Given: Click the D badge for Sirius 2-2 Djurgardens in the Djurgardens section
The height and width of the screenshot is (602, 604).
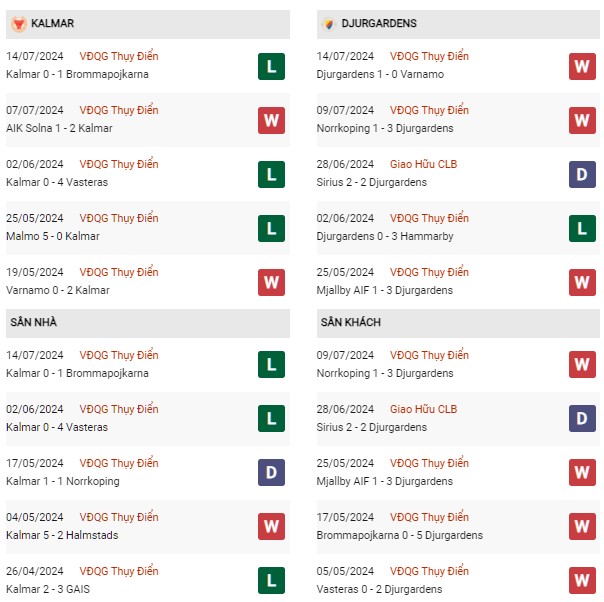Looking at the screenshot, I should (x=582, y=174).
